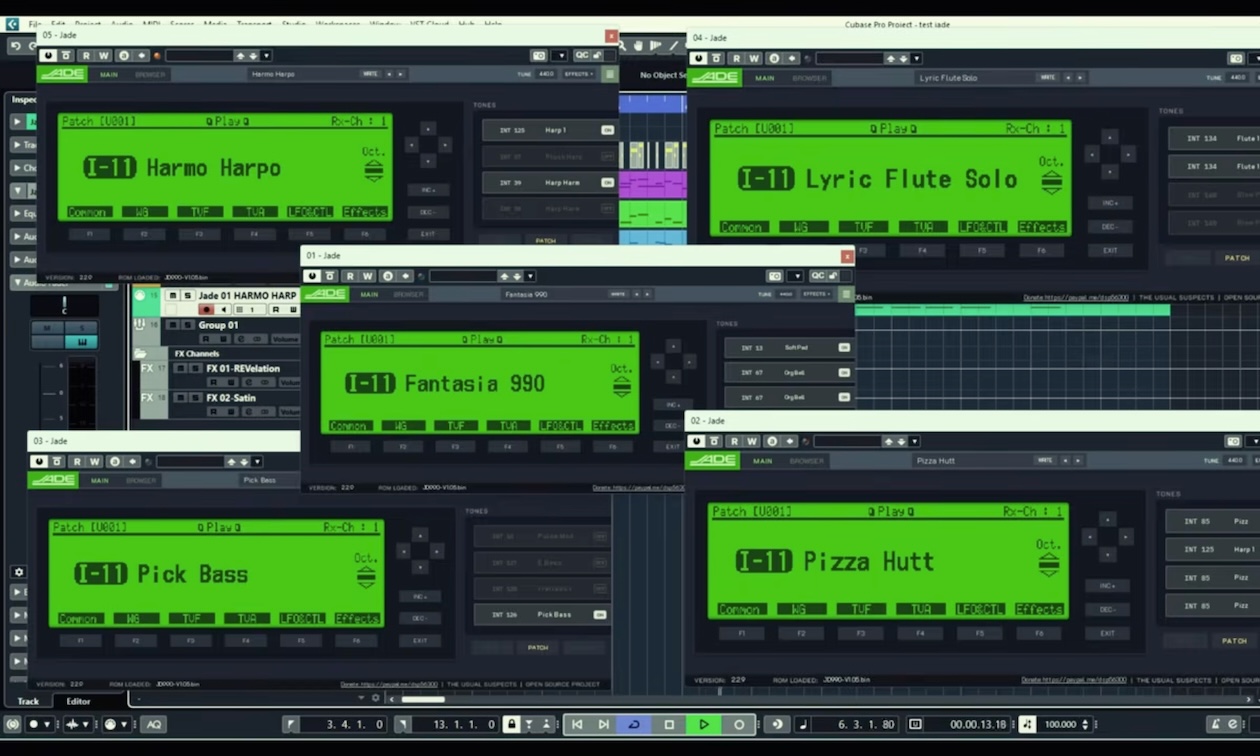Open the Editor tab at bottom left
The image size is (1260, 756).
(x=78, y=701)
